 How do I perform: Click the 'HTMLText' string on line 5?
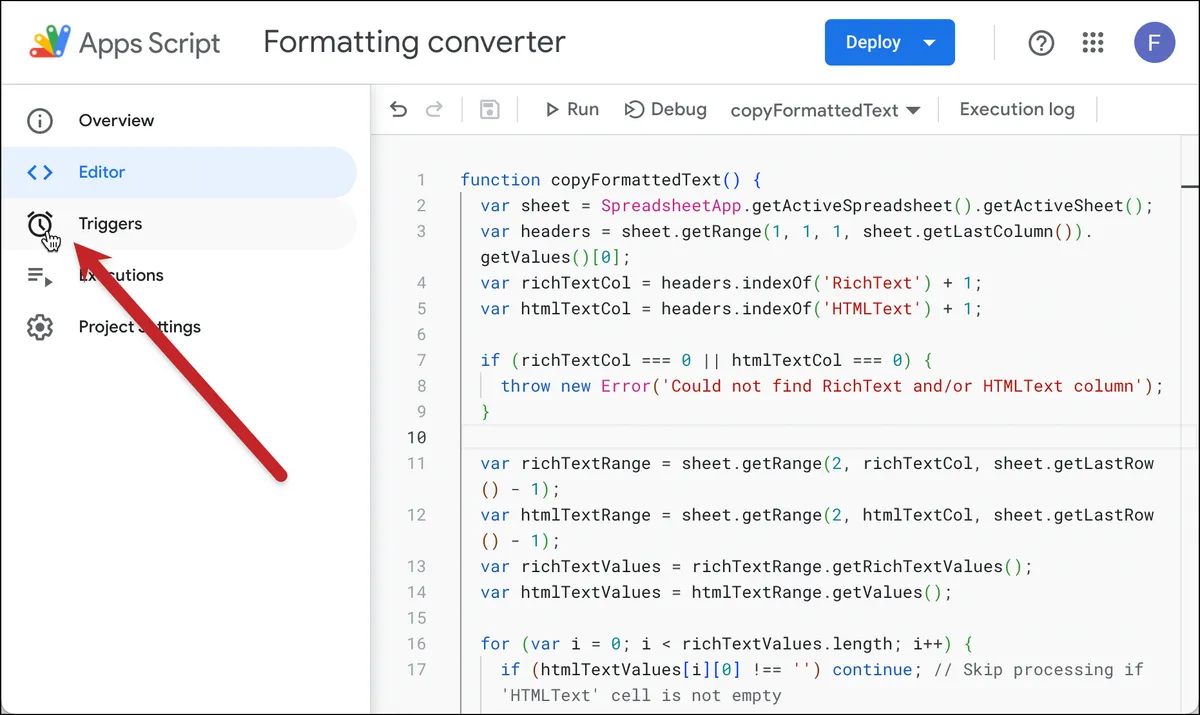pos(871,309)
